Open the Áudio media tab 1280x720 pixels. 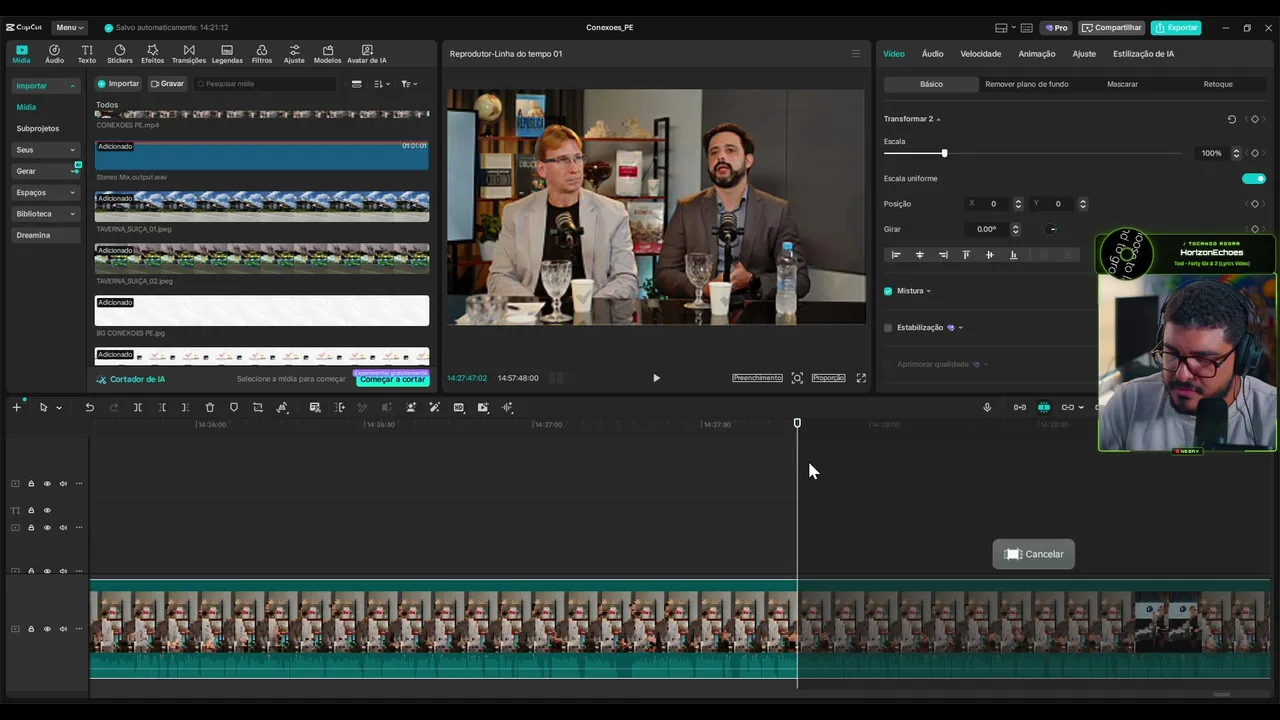[x=54, y=54]
